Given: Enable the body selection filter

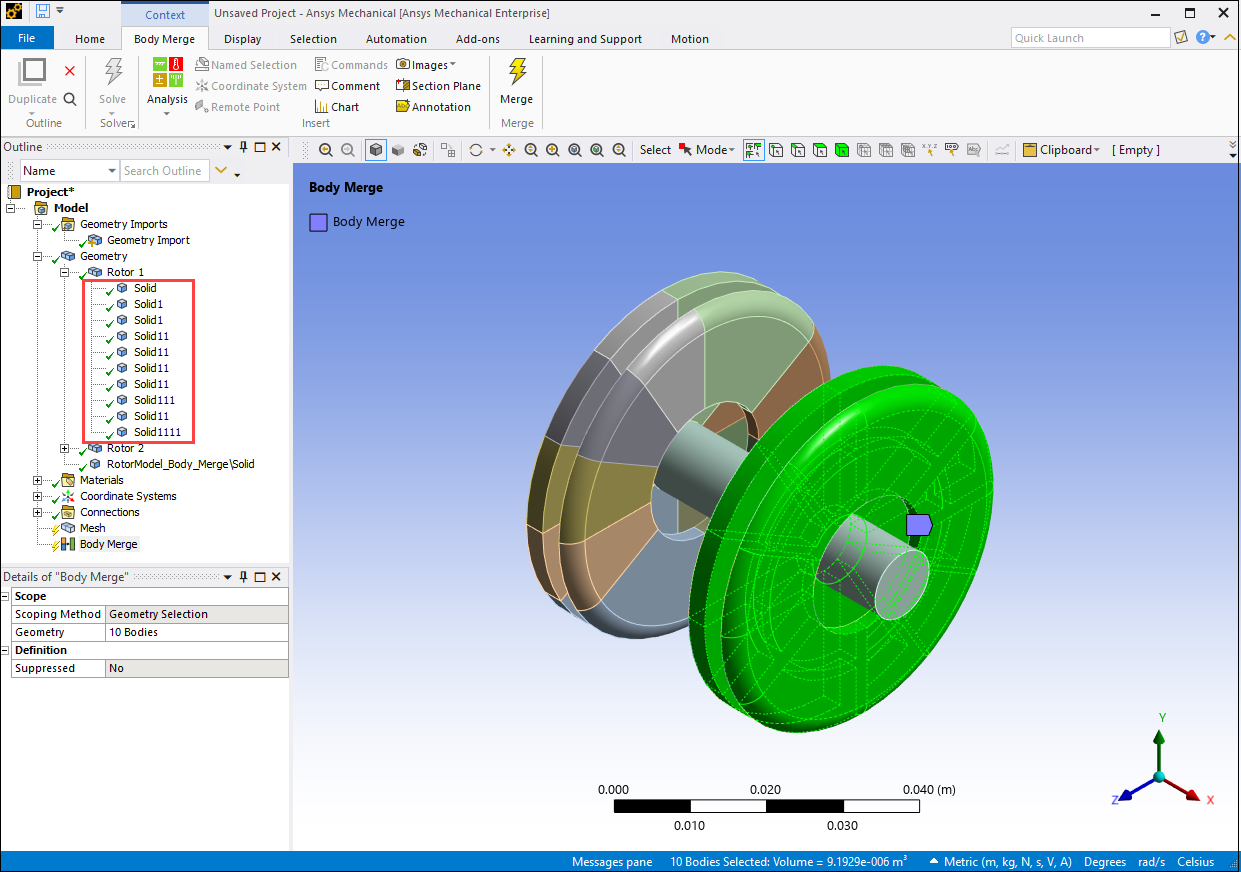Looking at the screenshot, I should 842,150.
